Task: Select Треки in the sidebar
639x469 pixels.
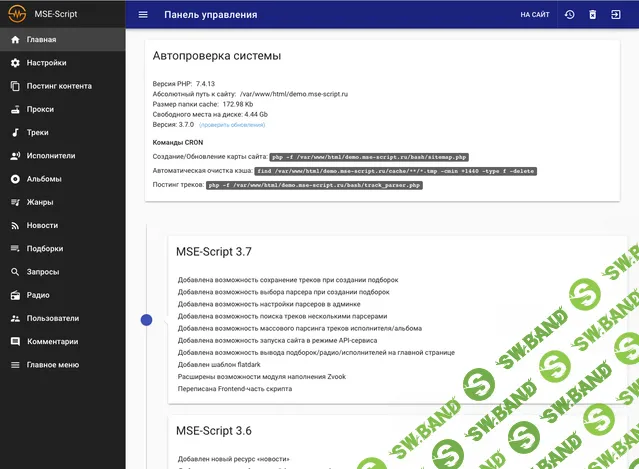Action: coord(63,132)
